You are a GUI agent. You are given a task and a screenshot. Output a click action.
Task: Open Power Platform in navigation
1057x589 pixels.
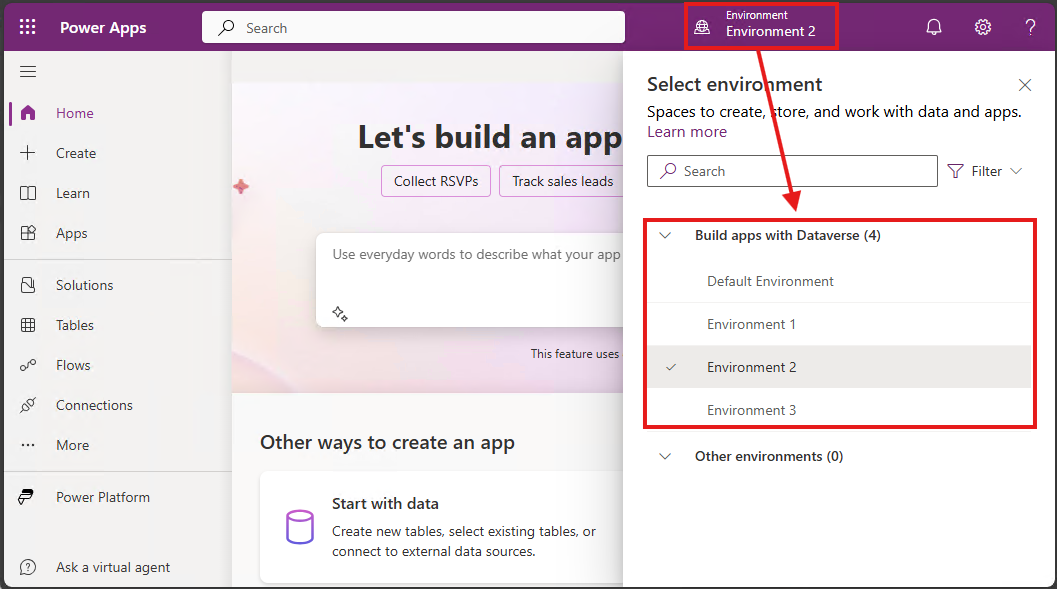tap(102, 497)
